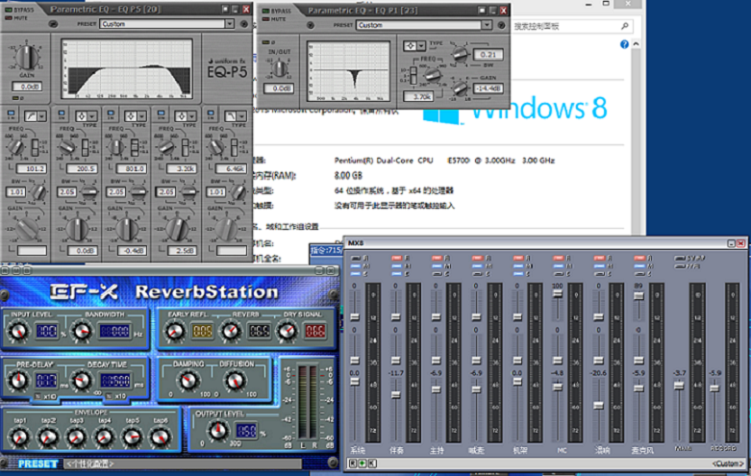Click GAIN knob of the 3.20k band
This screenshot has height=476, width=751.
[x=177, y=228]
